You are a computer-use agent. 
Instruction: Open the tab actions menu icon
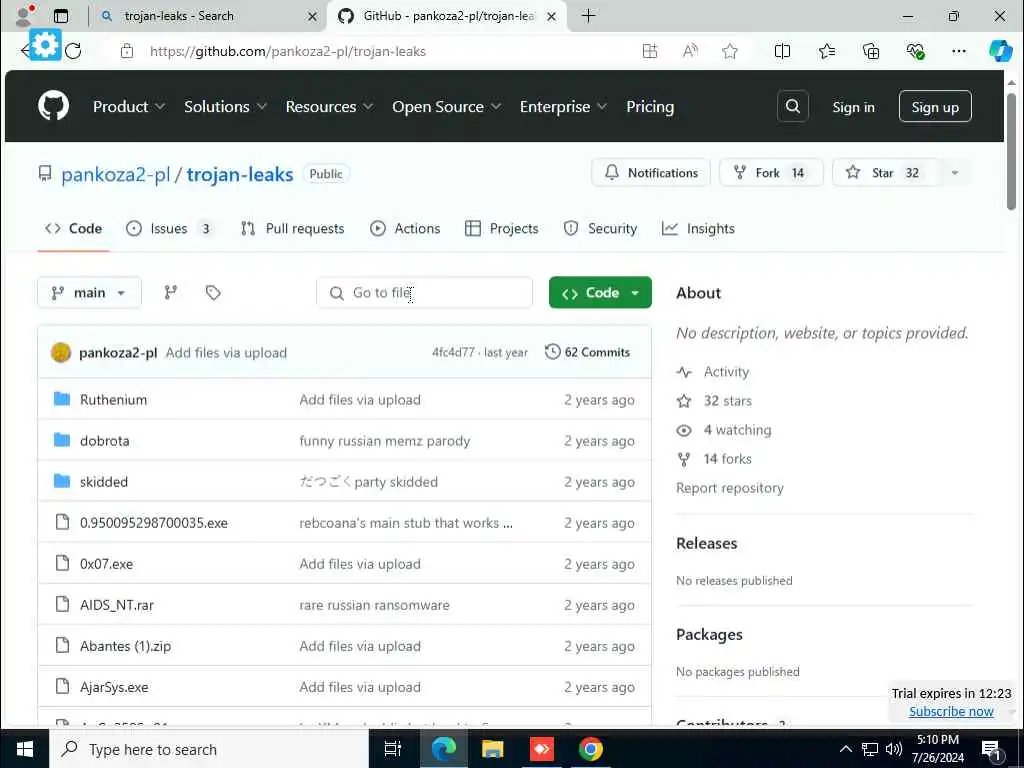[x=61, y=16]
